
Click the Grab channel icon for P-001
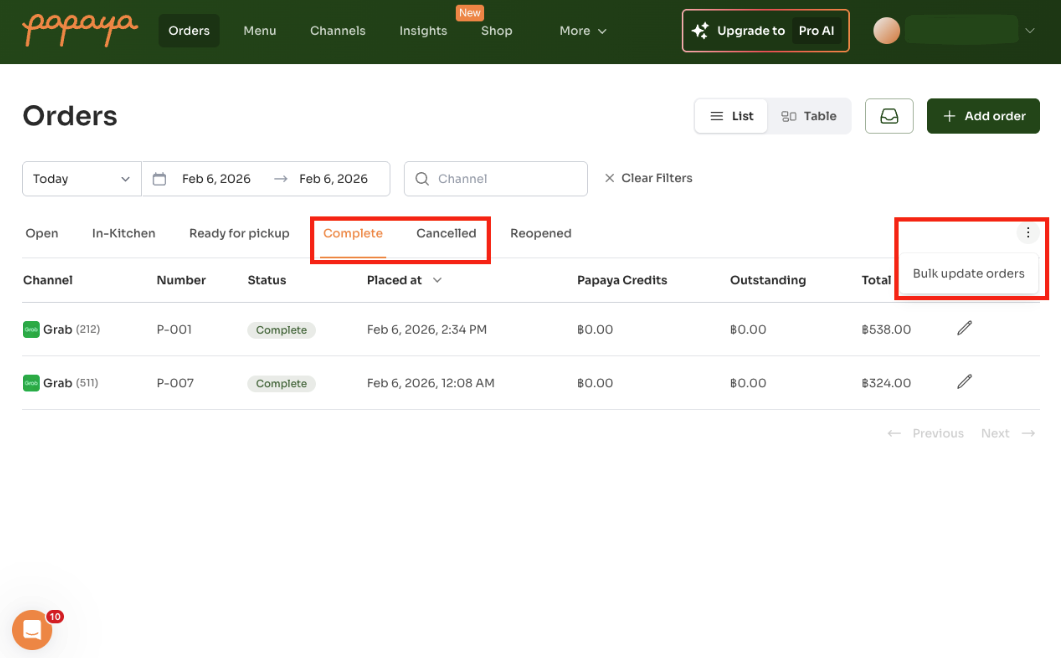coord(30,327)
